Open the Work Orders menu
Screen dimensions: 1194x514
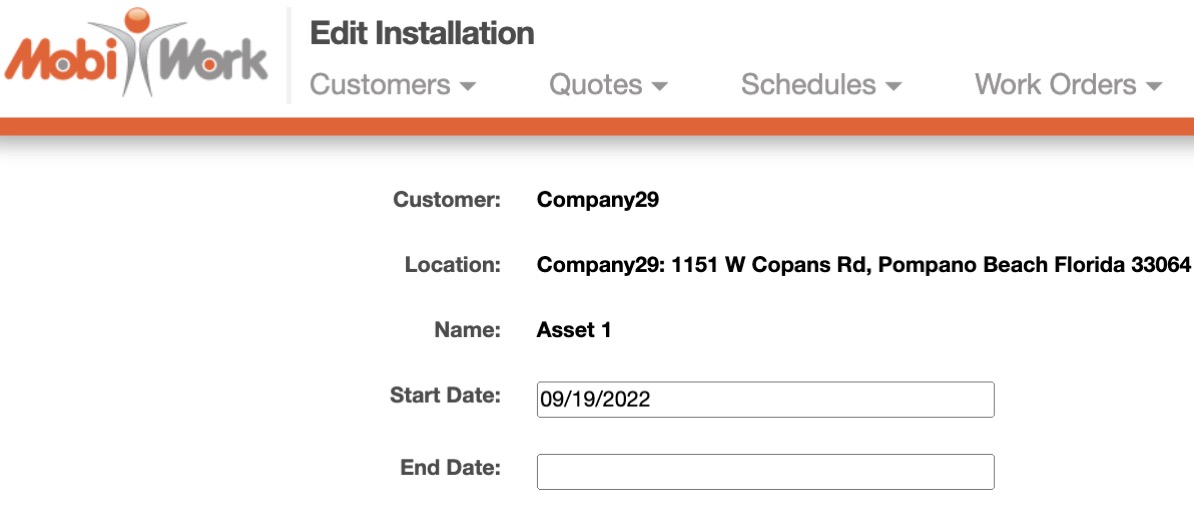click(x=1055, y=85)
